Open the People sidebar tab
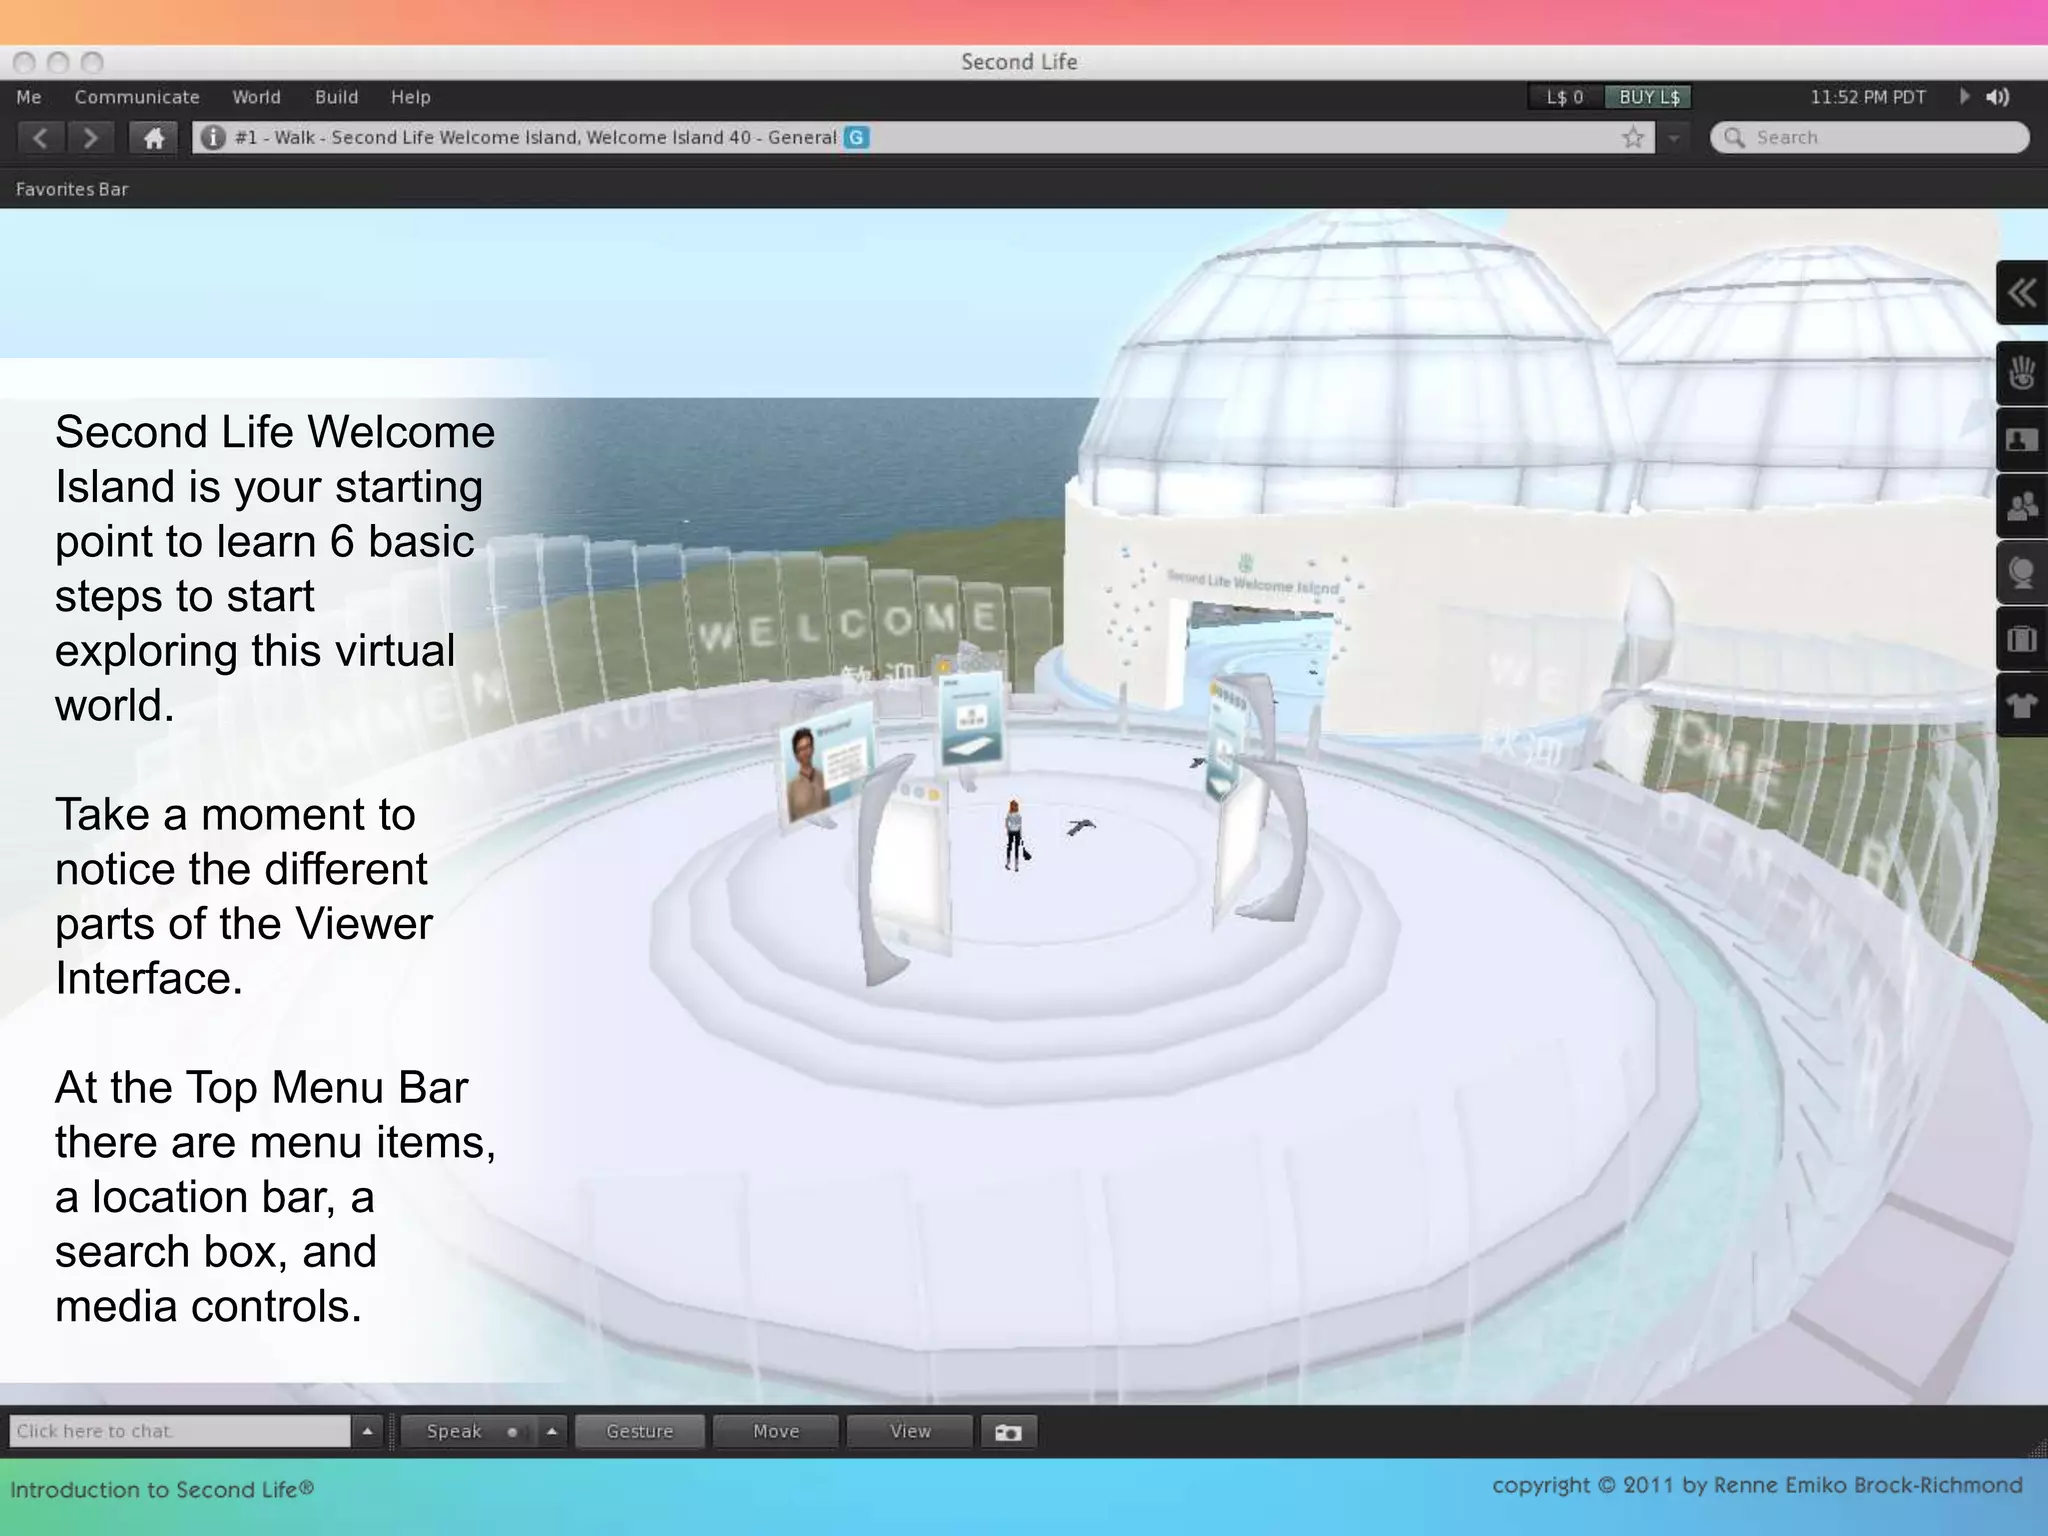 pos(2022,506)
